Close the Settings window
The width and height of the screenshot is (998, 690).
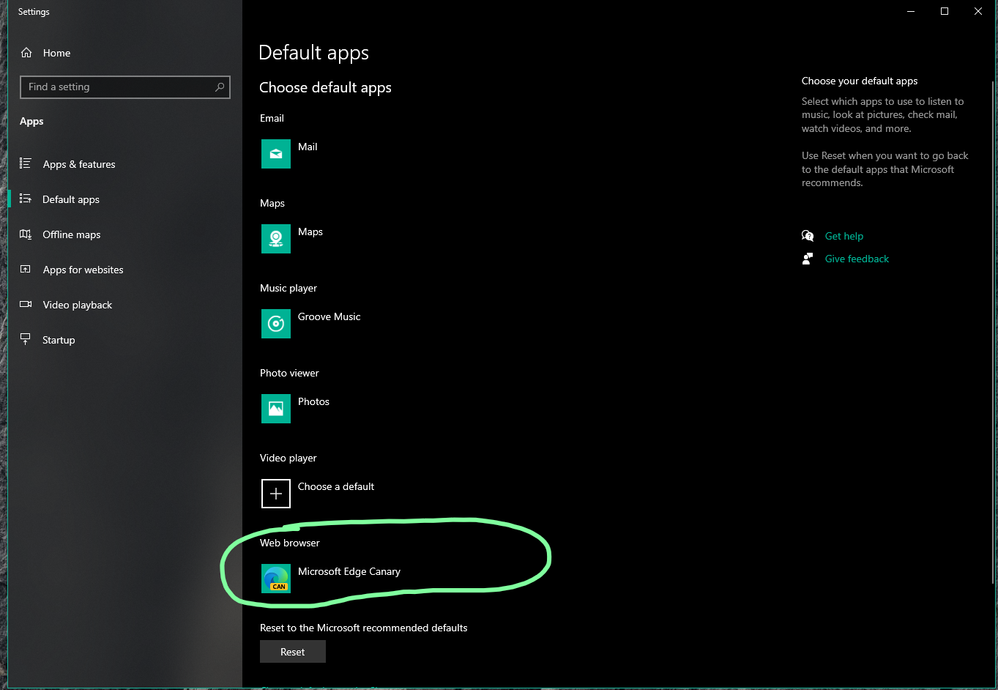[978, 11]
